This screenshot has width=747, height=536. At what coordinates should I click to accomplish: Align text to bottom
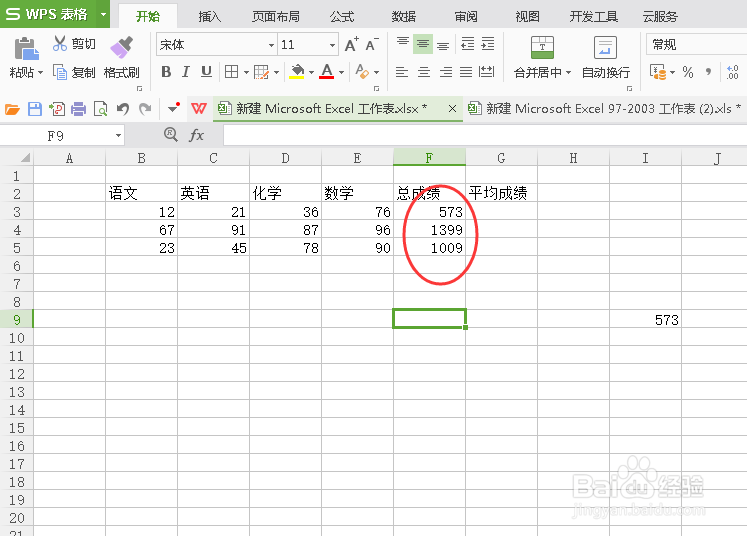pos(443,44)
